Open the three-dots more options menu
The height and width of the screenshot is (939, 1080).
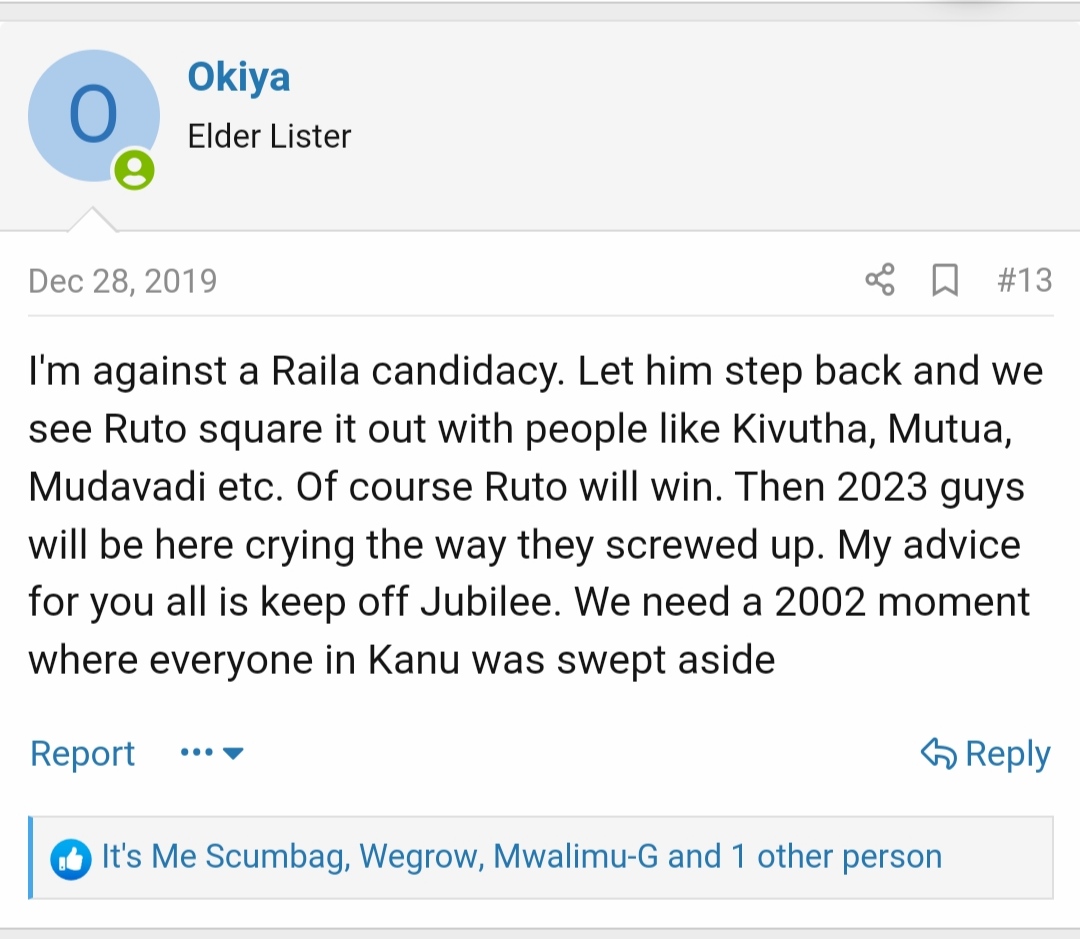(x=196, y=752)
